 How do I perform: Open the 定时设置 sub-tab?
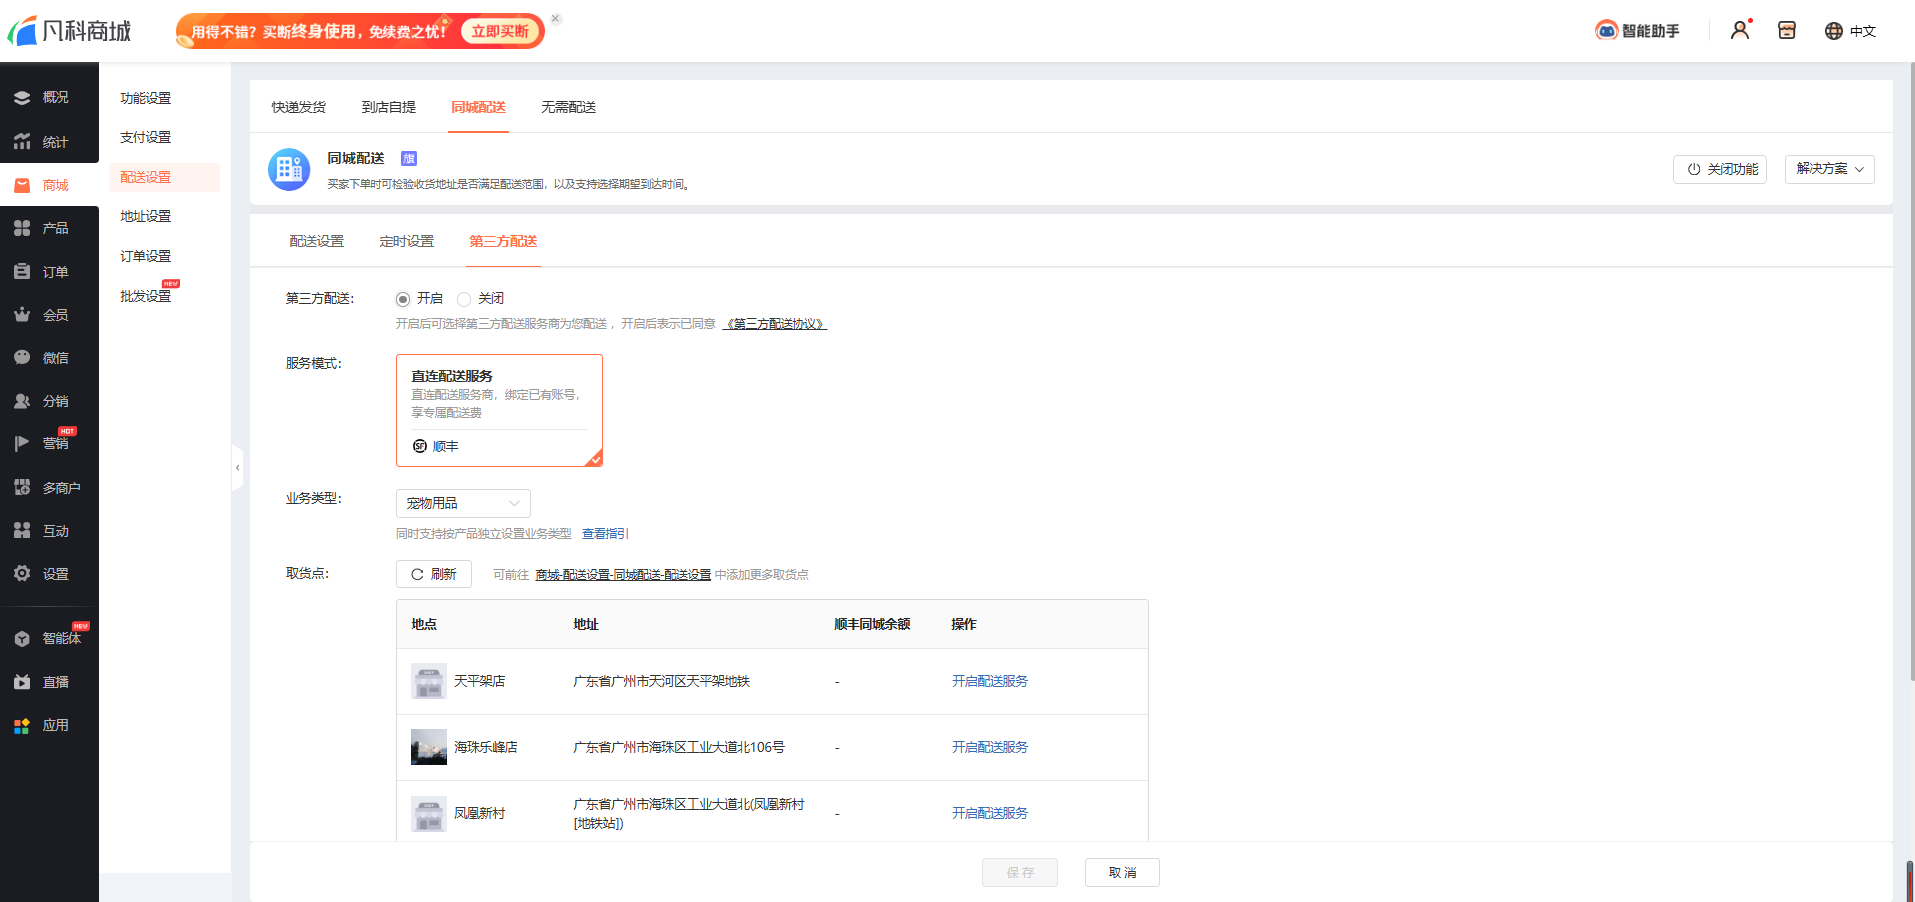point(407,241)
